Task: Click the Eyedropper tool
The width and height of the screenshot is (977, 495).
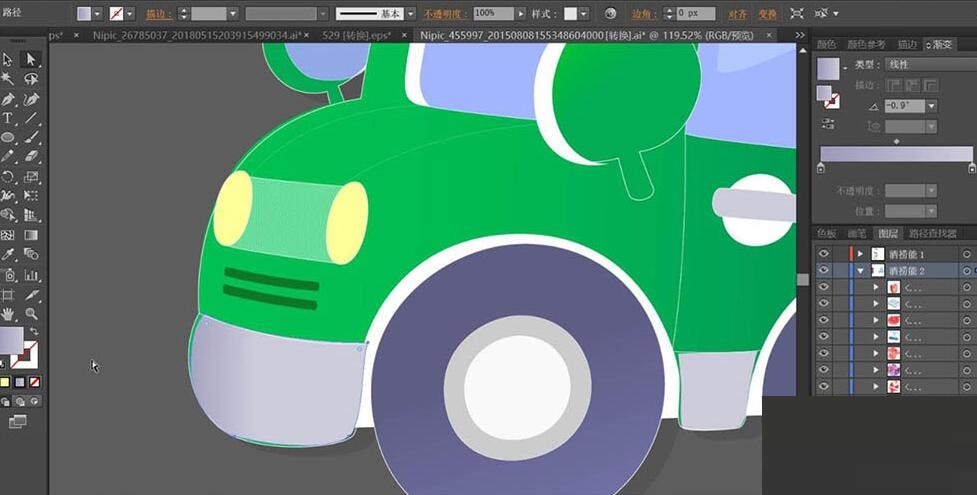Action: 8,255
